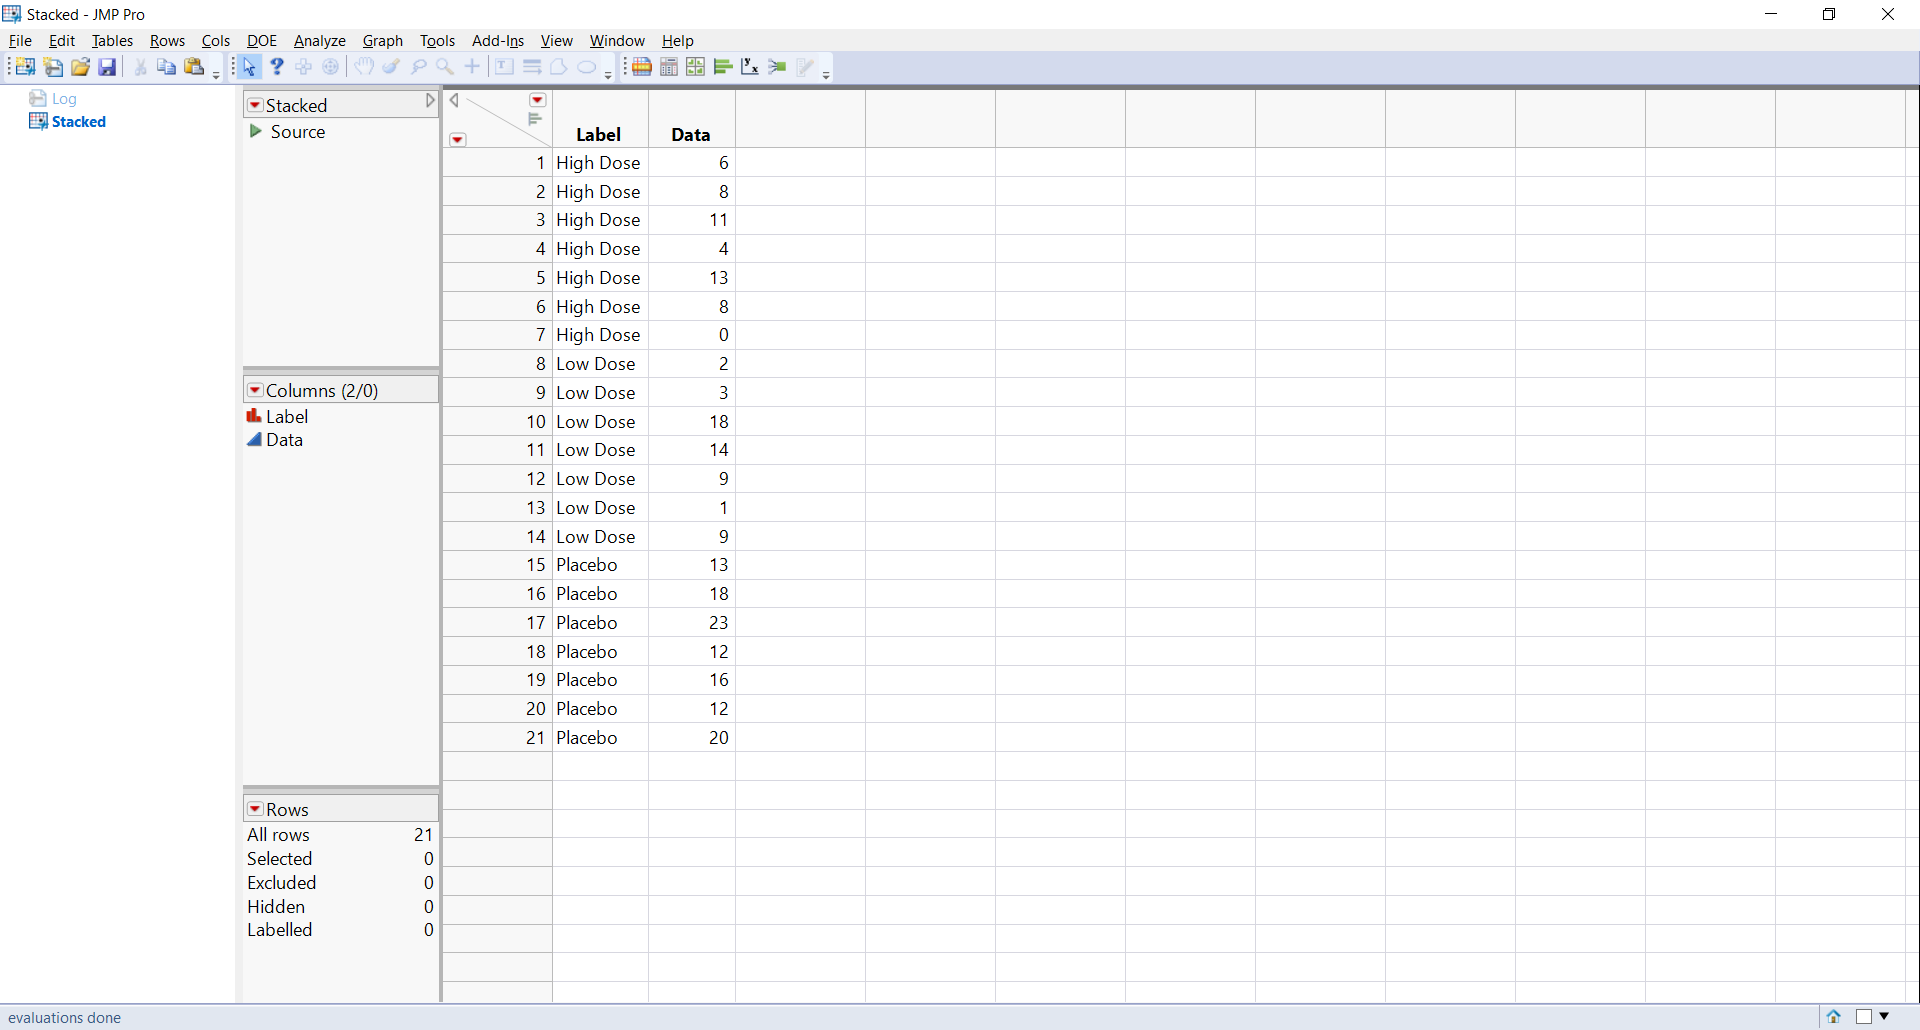Open the Tabulate toolbar icon
The height and width of the screenshot is (1030, 1920).
tap(667, 66)
